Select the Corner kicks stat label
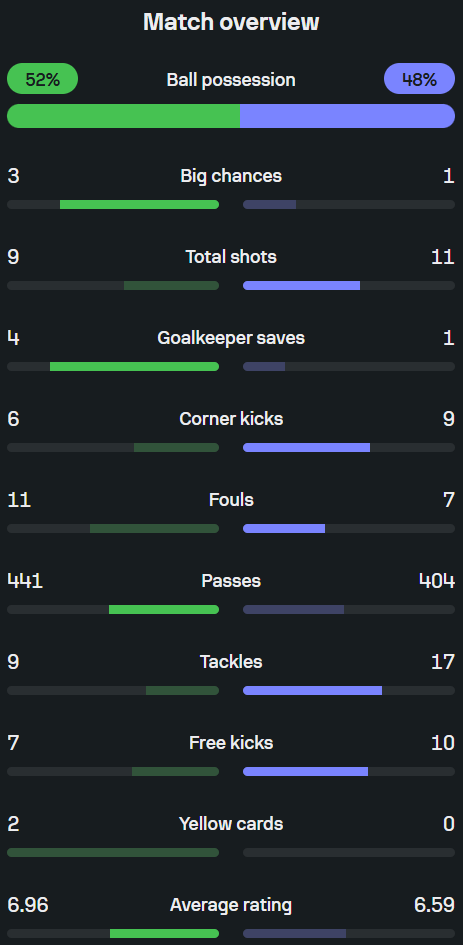This screenshot has height=945, width=463. coord(231,419)
